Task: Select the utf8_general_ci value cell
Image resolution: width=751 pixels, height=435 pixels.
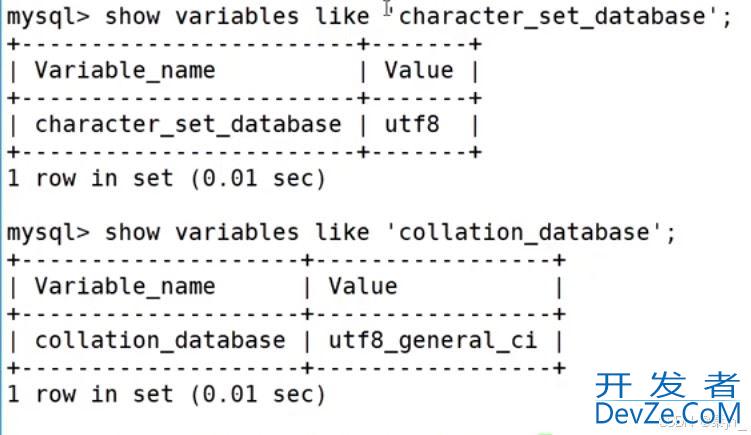Action: (x=432, y=341)
